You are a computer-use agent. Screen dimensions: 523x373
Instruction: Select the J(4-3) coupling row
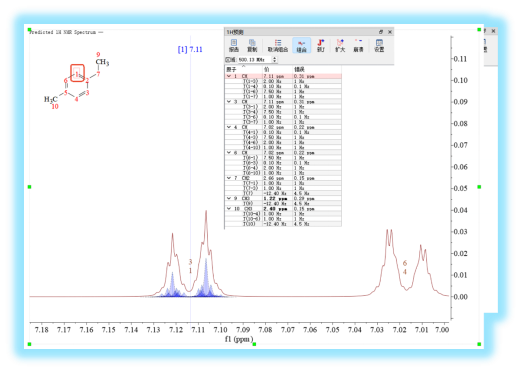(283, 137)
